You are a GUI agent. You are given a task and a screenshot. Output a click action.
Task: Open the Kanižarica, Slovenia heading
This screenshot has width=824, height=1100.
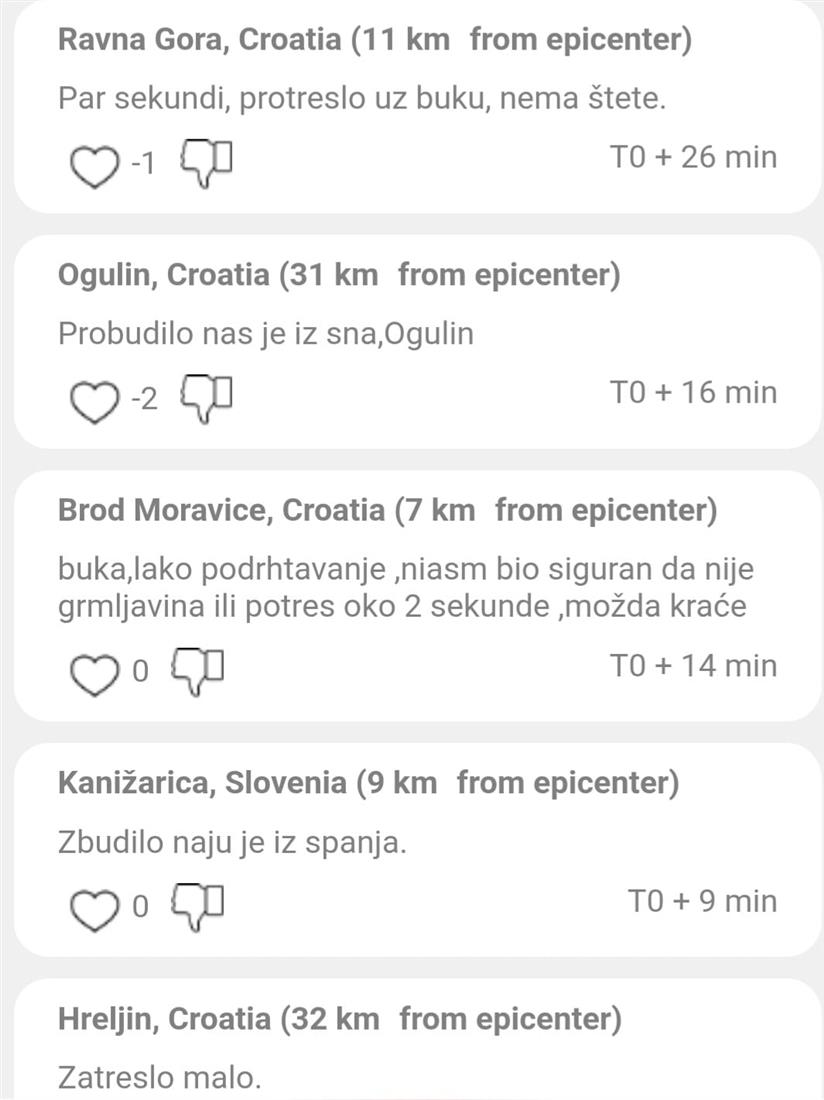(x=368, y=783)
